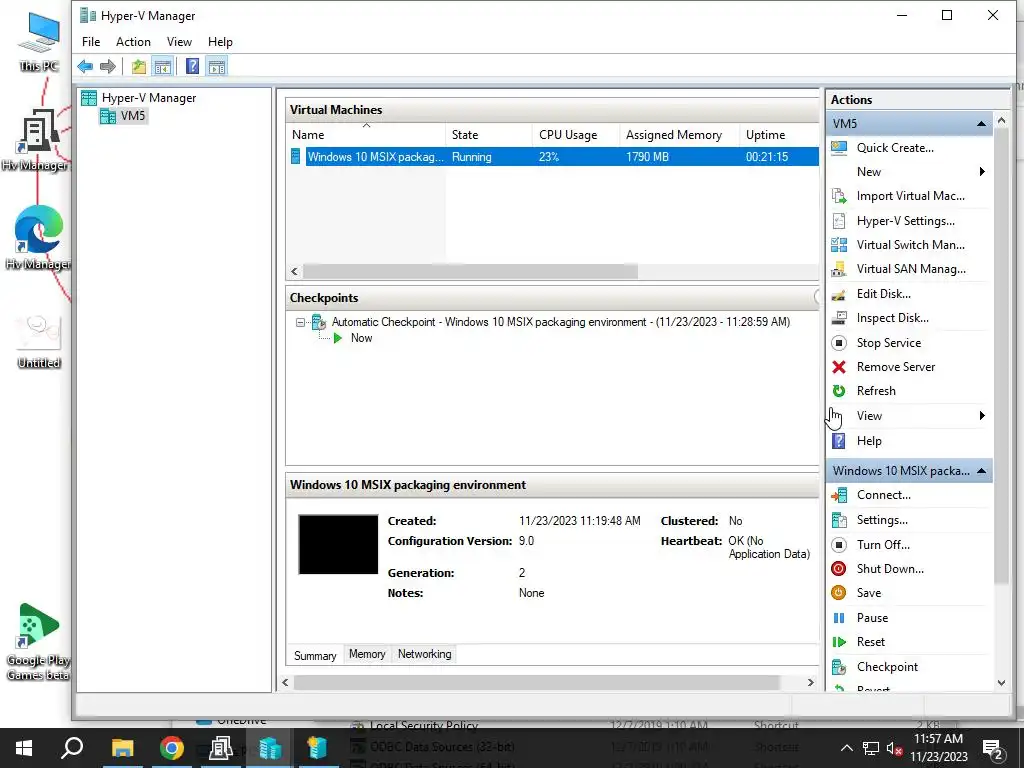Image resolution: width=1024 pixels, height=768 pixels.
Task: Click the Connect icon for the VM
Action: 839,496
